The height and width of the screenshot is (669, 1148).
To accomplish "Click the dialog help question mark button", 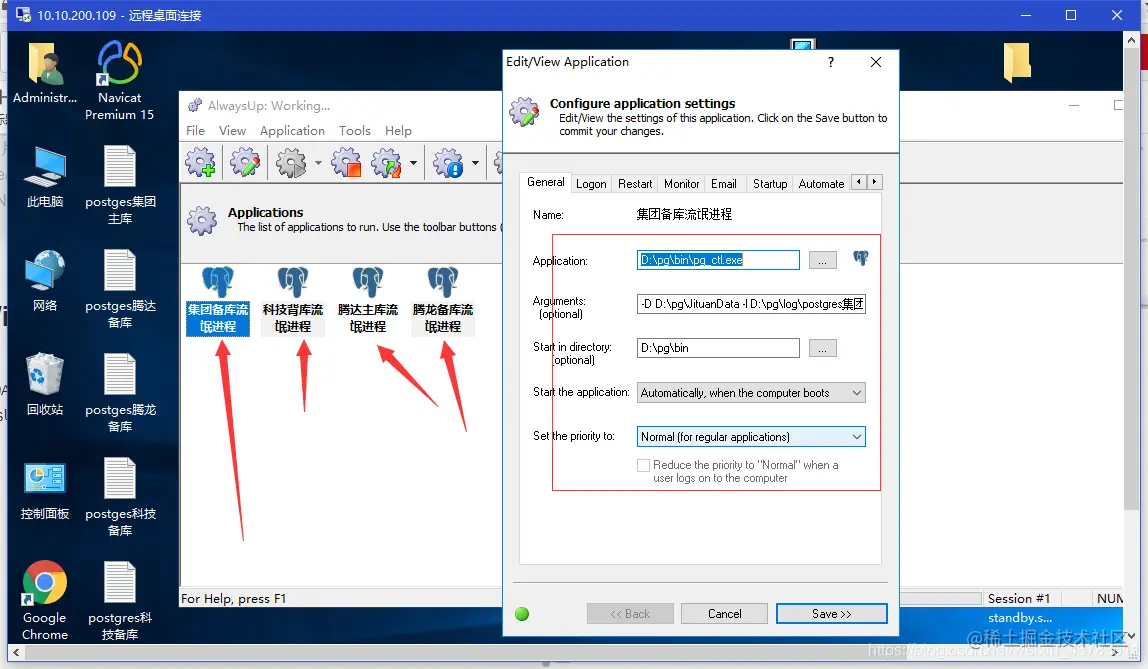I will coord(830,62).
